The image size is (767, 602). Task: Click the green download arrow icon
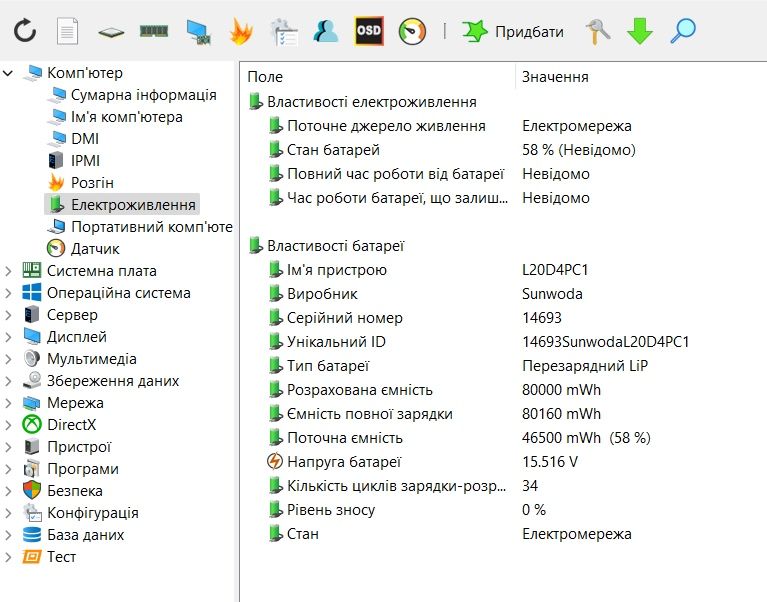640,31
